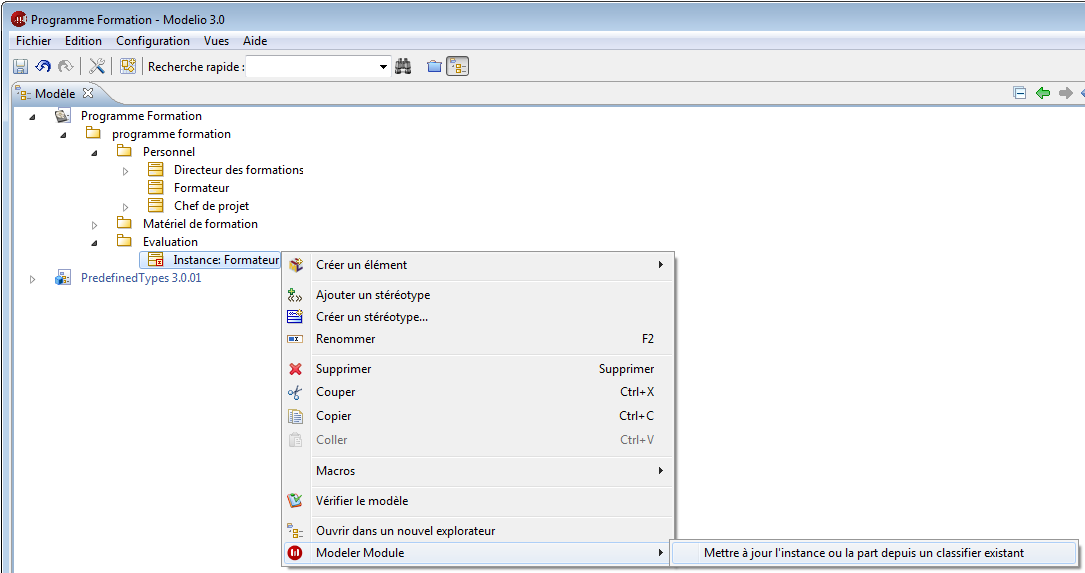Expand Directeur des formations class
Viewport: 1085px width, 573px height.
click(x=125, y=171)
